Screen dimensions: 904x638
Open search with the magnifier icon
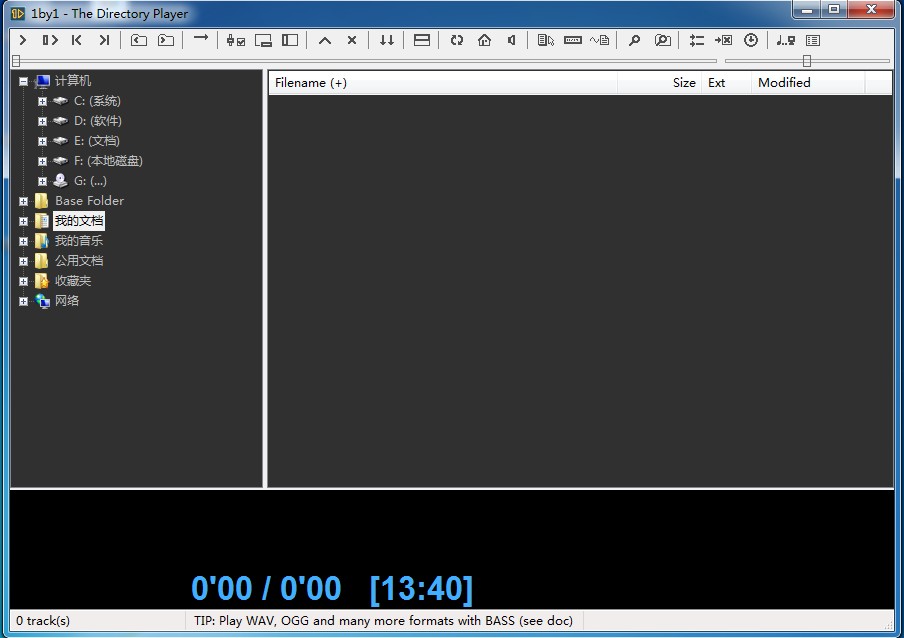[x=634, y=40]
